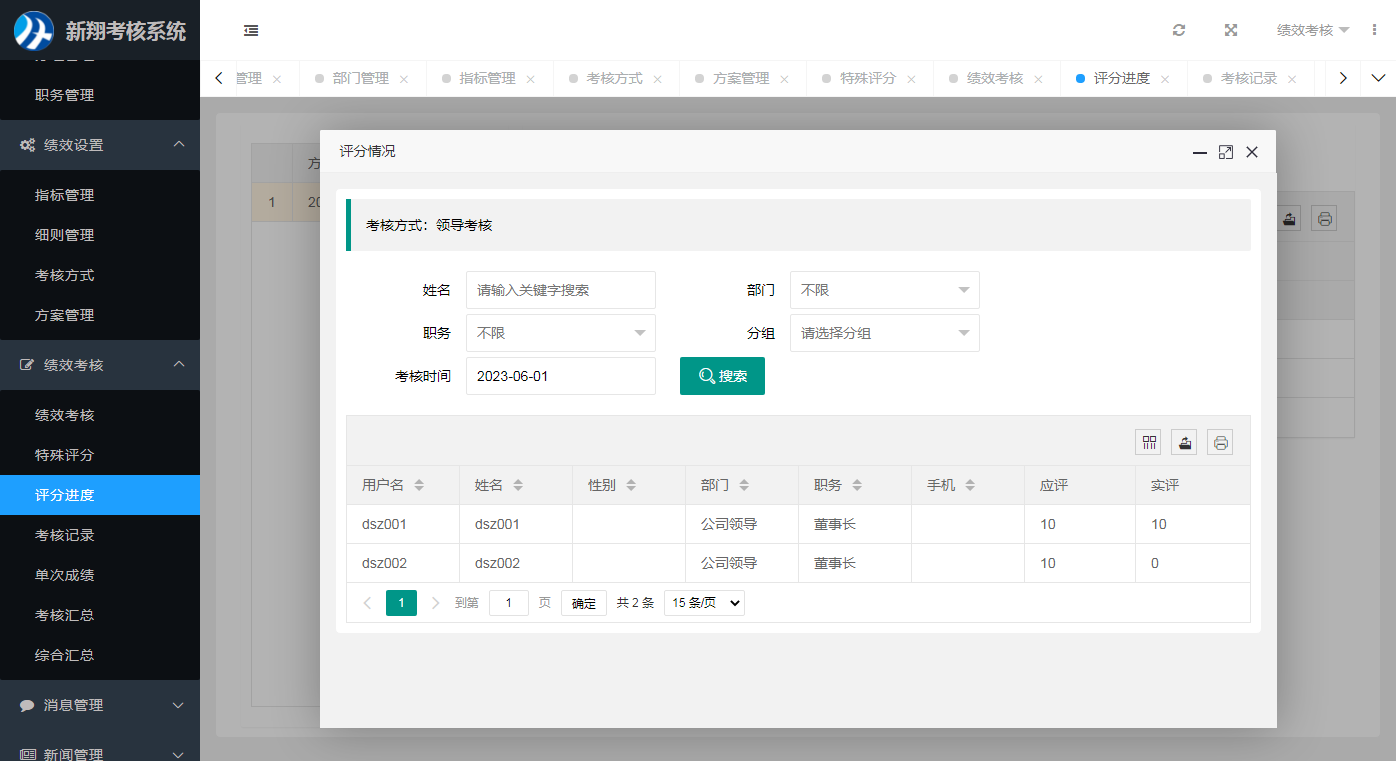Open the 部门 dropdown showing 不限
The width and height of the screenshot is (1396, 761).
click(884, 290)
